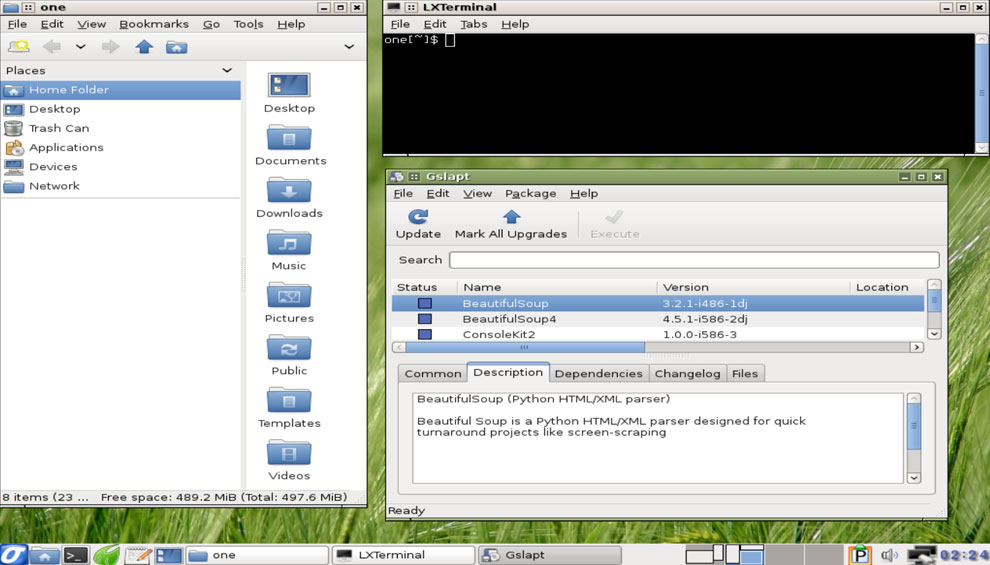Sort packages by the Name column header
The height and width of the screenshot is (565, 990).
[557, 287]
